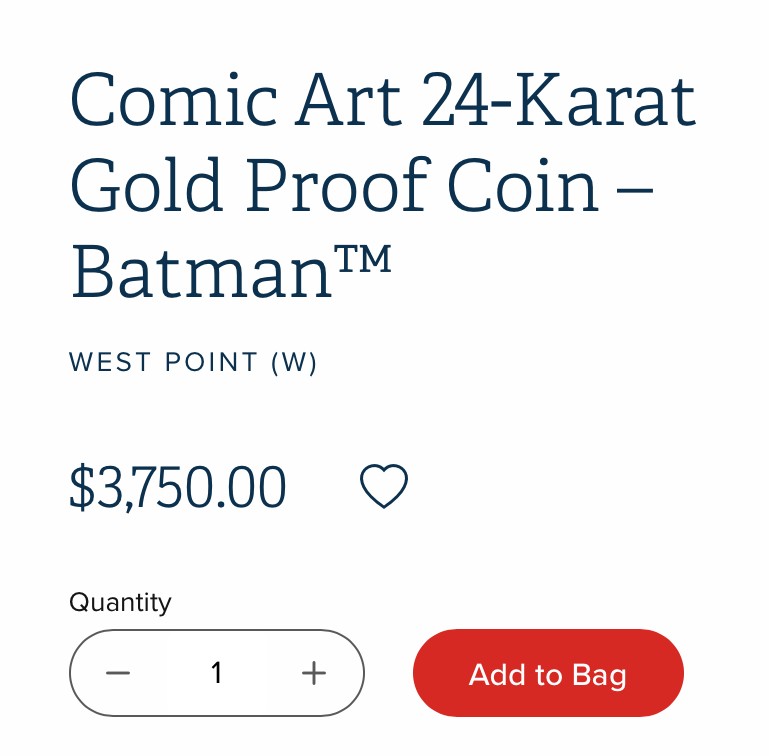Click the Quantity label above the stepper

tap(120, 602)
